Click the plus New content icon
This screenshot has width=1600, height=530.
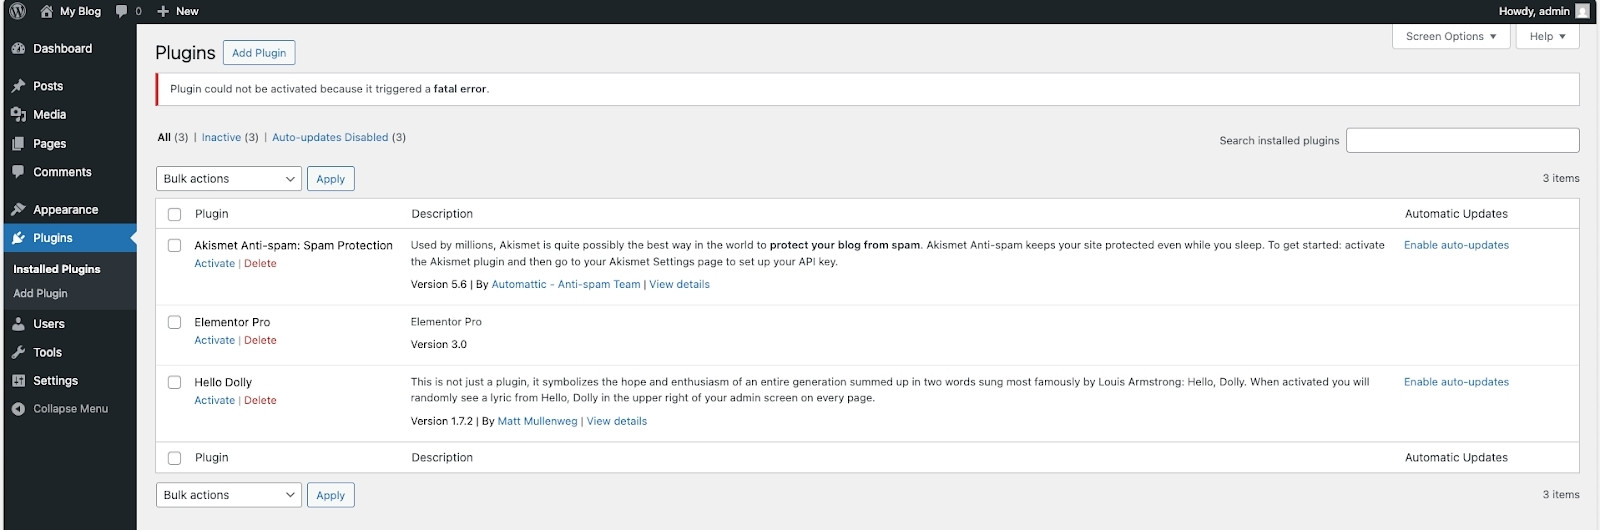163,11
